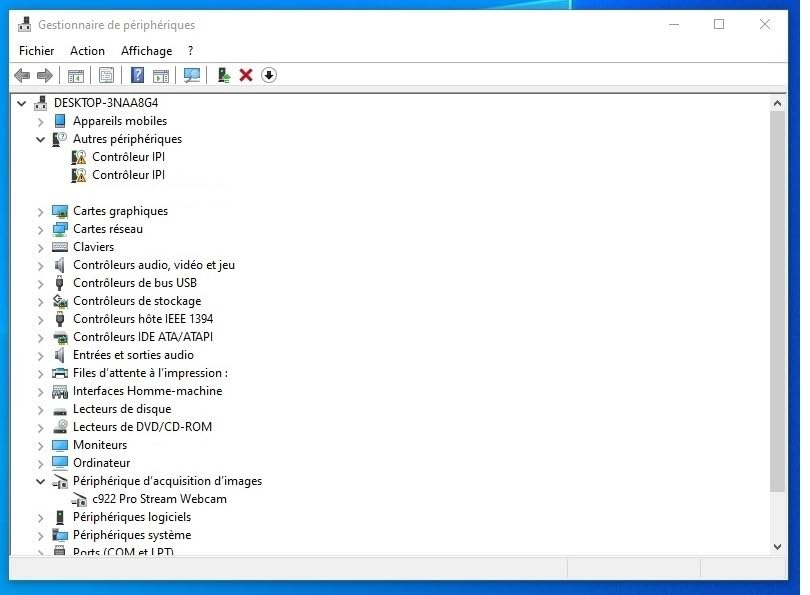Click the computer icon beside DESKTOP-3NAA8G4

[40, 103]
